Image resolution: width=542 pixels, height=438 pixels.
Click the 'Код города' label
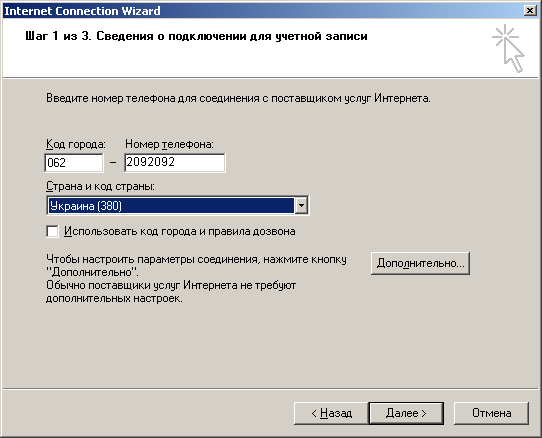(x=76, y=144)
